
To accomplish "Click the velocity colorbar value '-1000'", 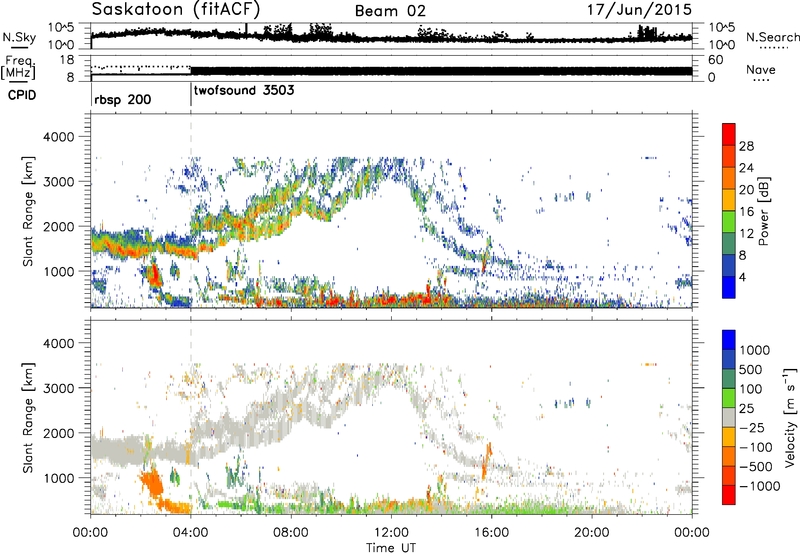I will tap(760, 486).
